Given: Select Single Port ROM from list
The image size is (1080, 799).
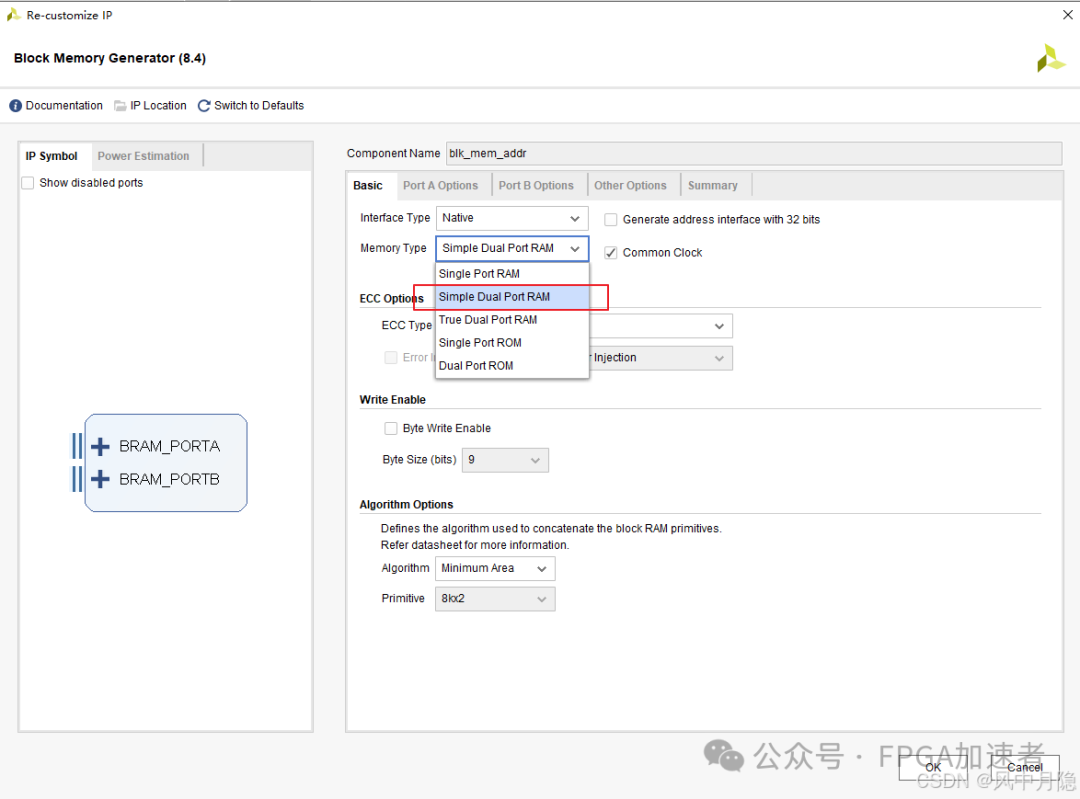Looking at the screenshot, I should click(480, 343).
